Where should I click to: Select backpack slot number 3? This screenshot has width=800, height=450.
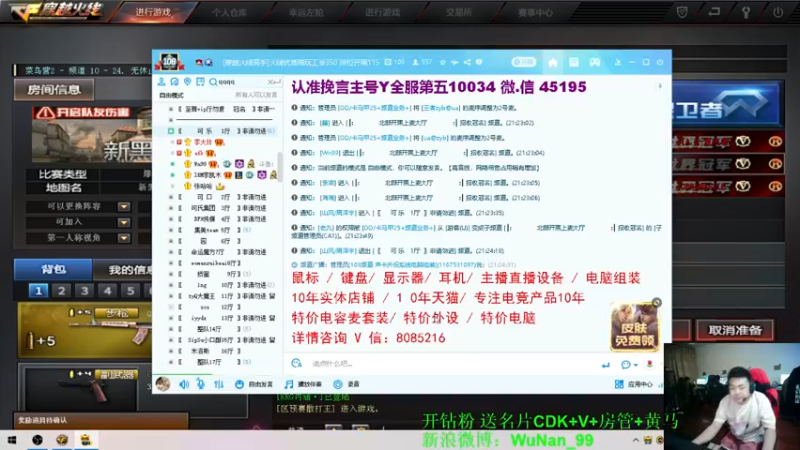pyautogui.click(x=84, y=291)
